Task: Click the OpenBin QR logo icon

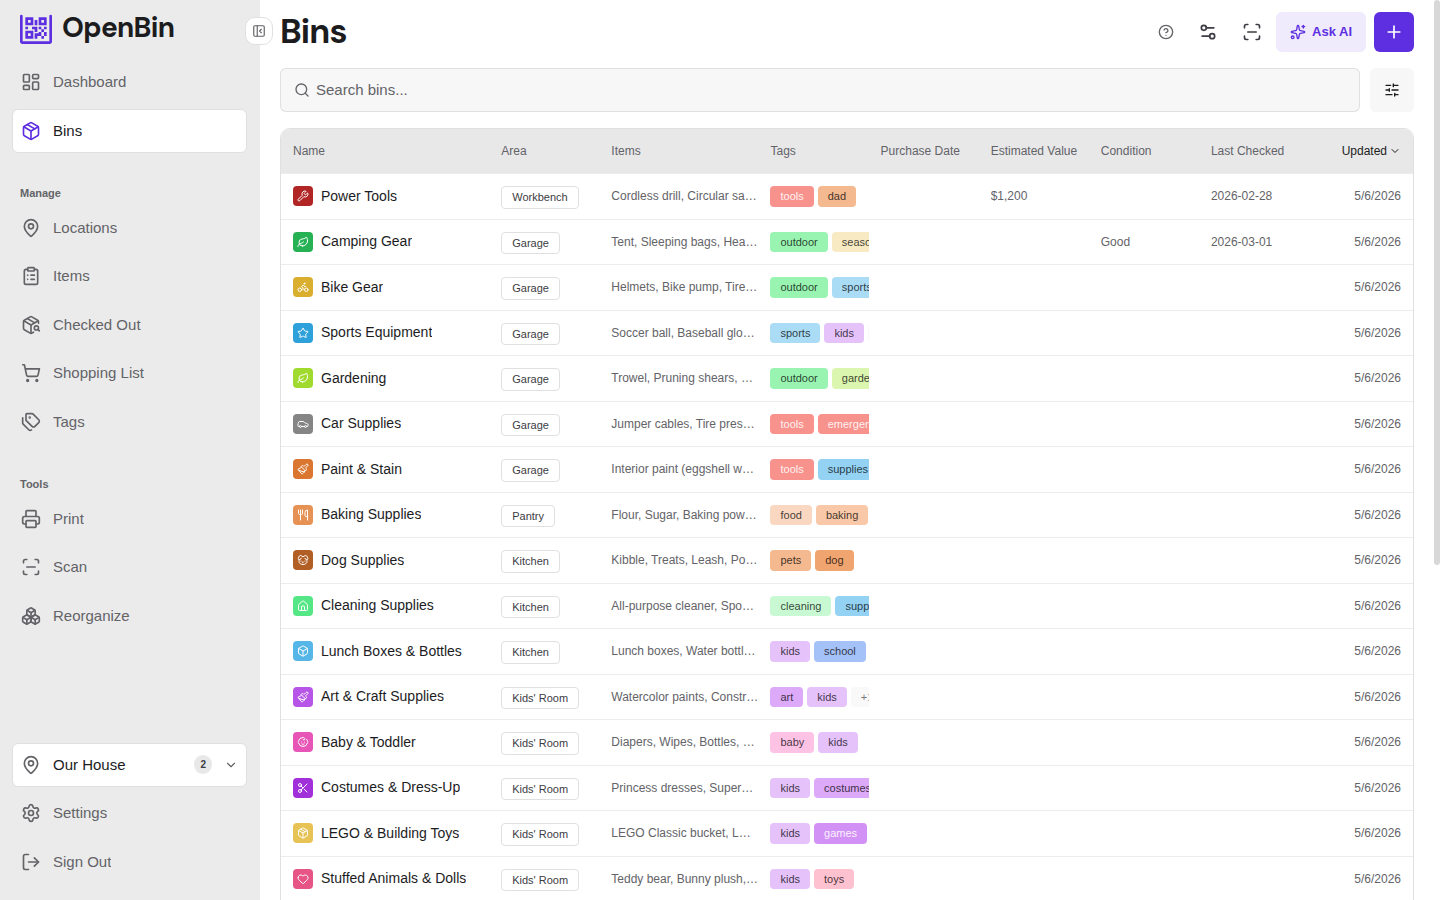Action: click(36, 29)
